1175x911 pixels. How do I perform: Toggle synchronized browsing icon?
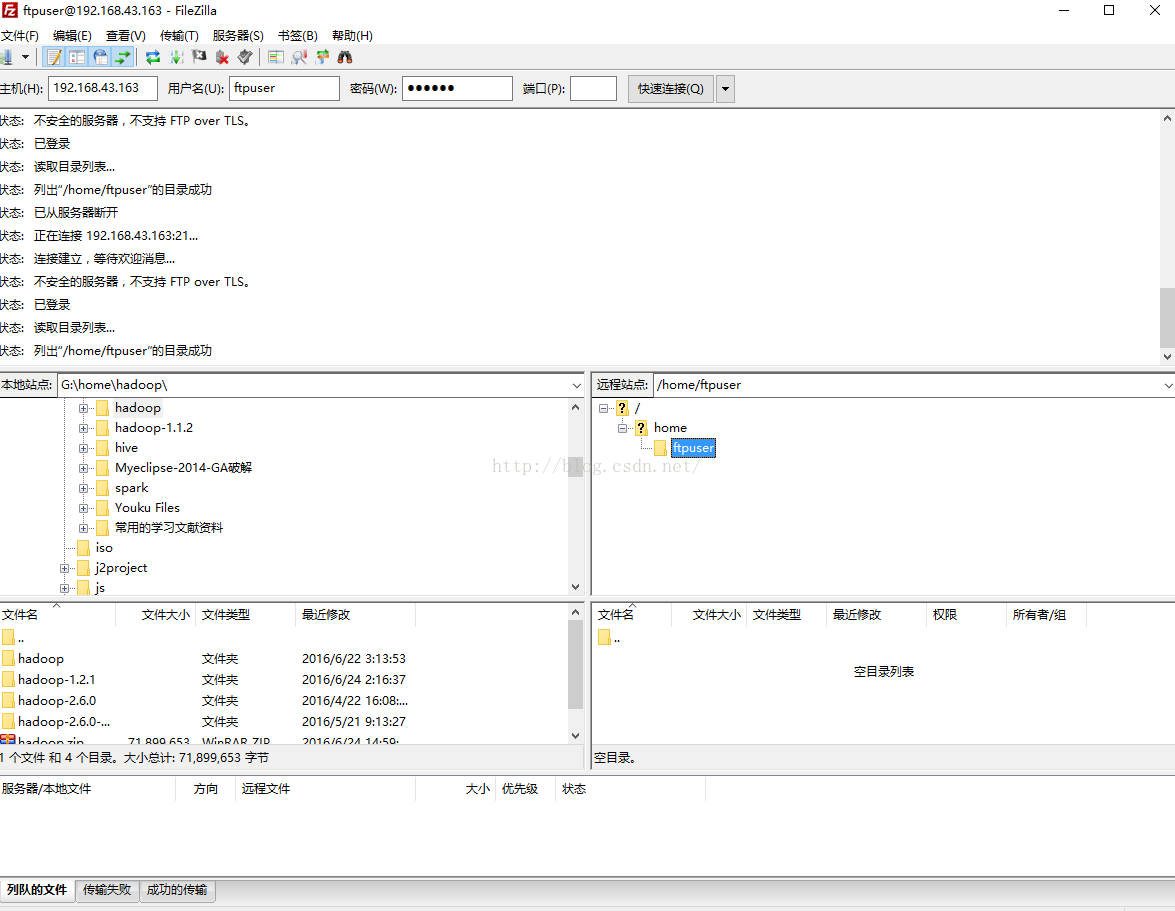point(322,57)
